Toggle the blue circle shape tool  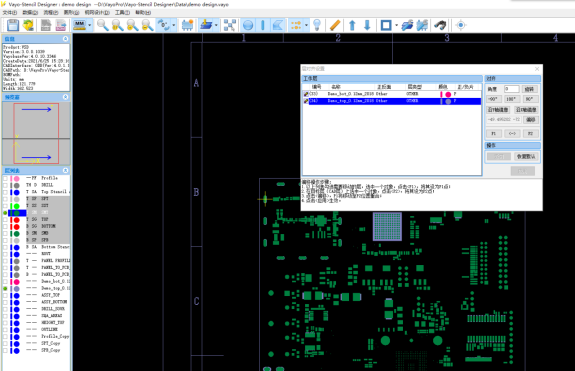coord(248,25)
